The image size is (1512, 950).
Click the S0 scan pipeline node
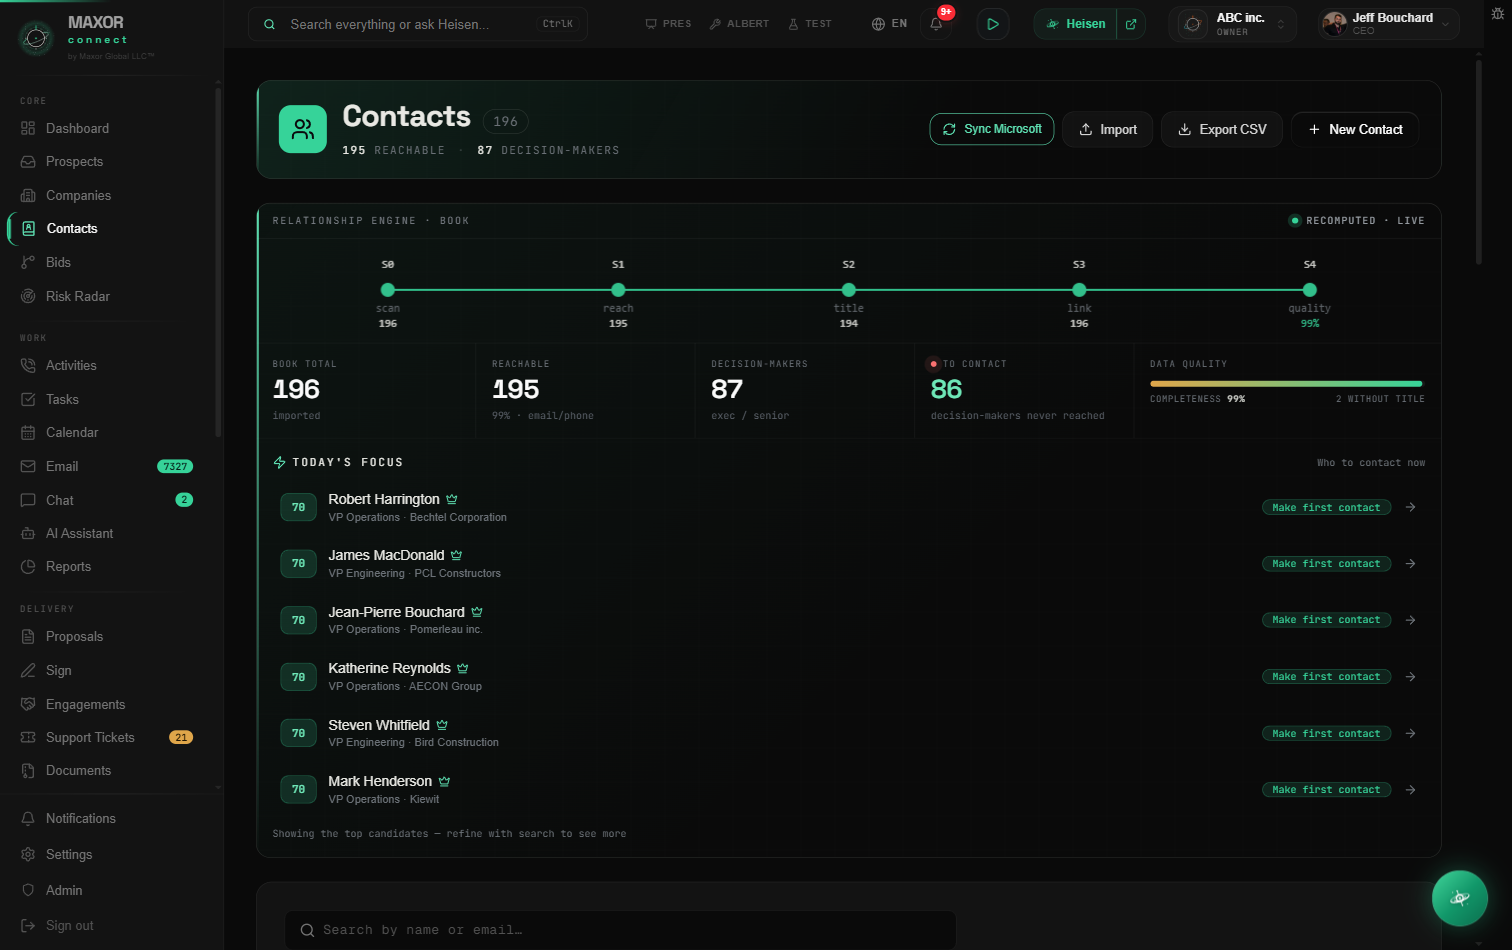pos(388,290)
